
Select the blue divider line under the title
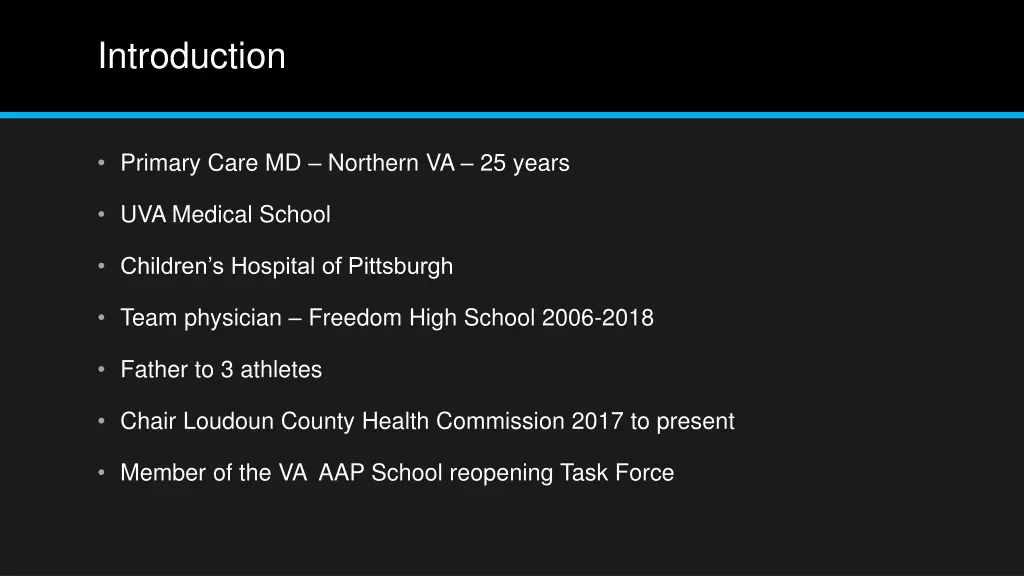(512, 115)
